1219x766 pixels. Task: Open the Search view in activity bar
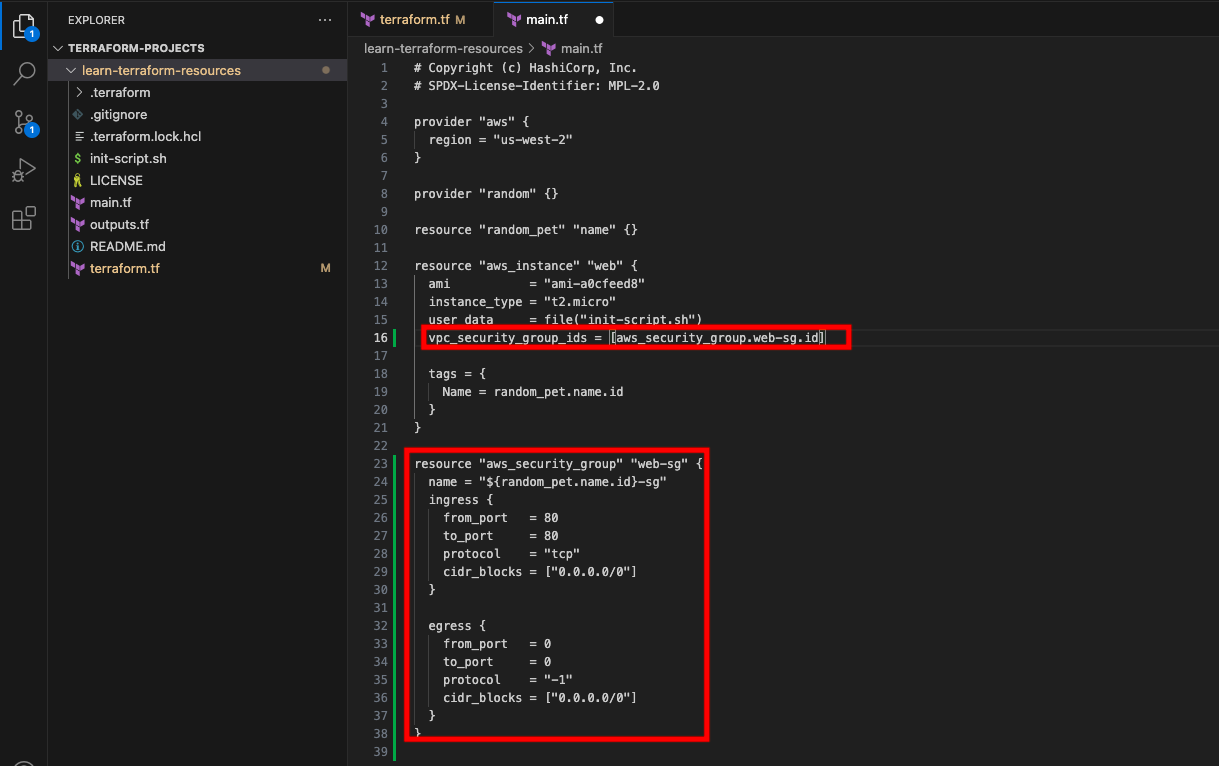click(x=24, y=73)
